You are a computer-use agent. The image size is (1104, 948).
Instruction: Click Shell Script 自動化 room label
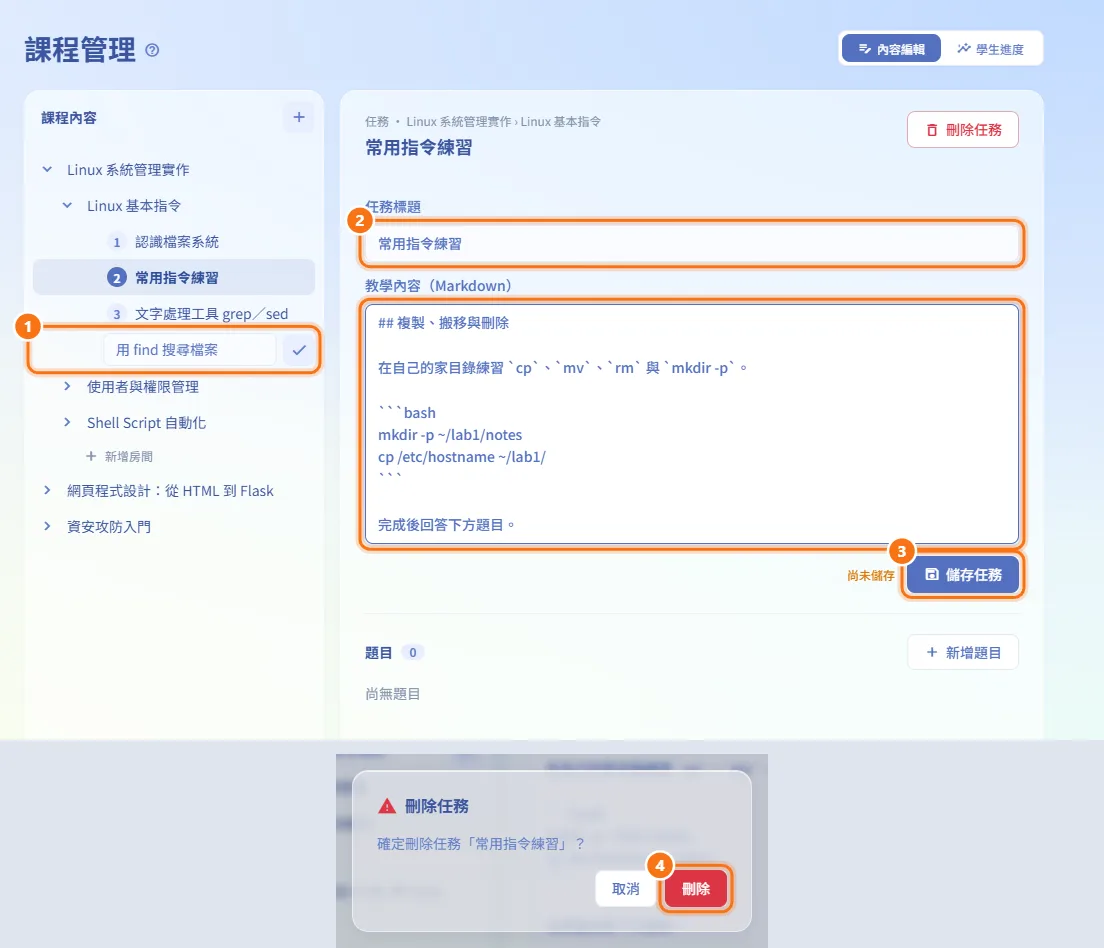(x=146, y=423)
